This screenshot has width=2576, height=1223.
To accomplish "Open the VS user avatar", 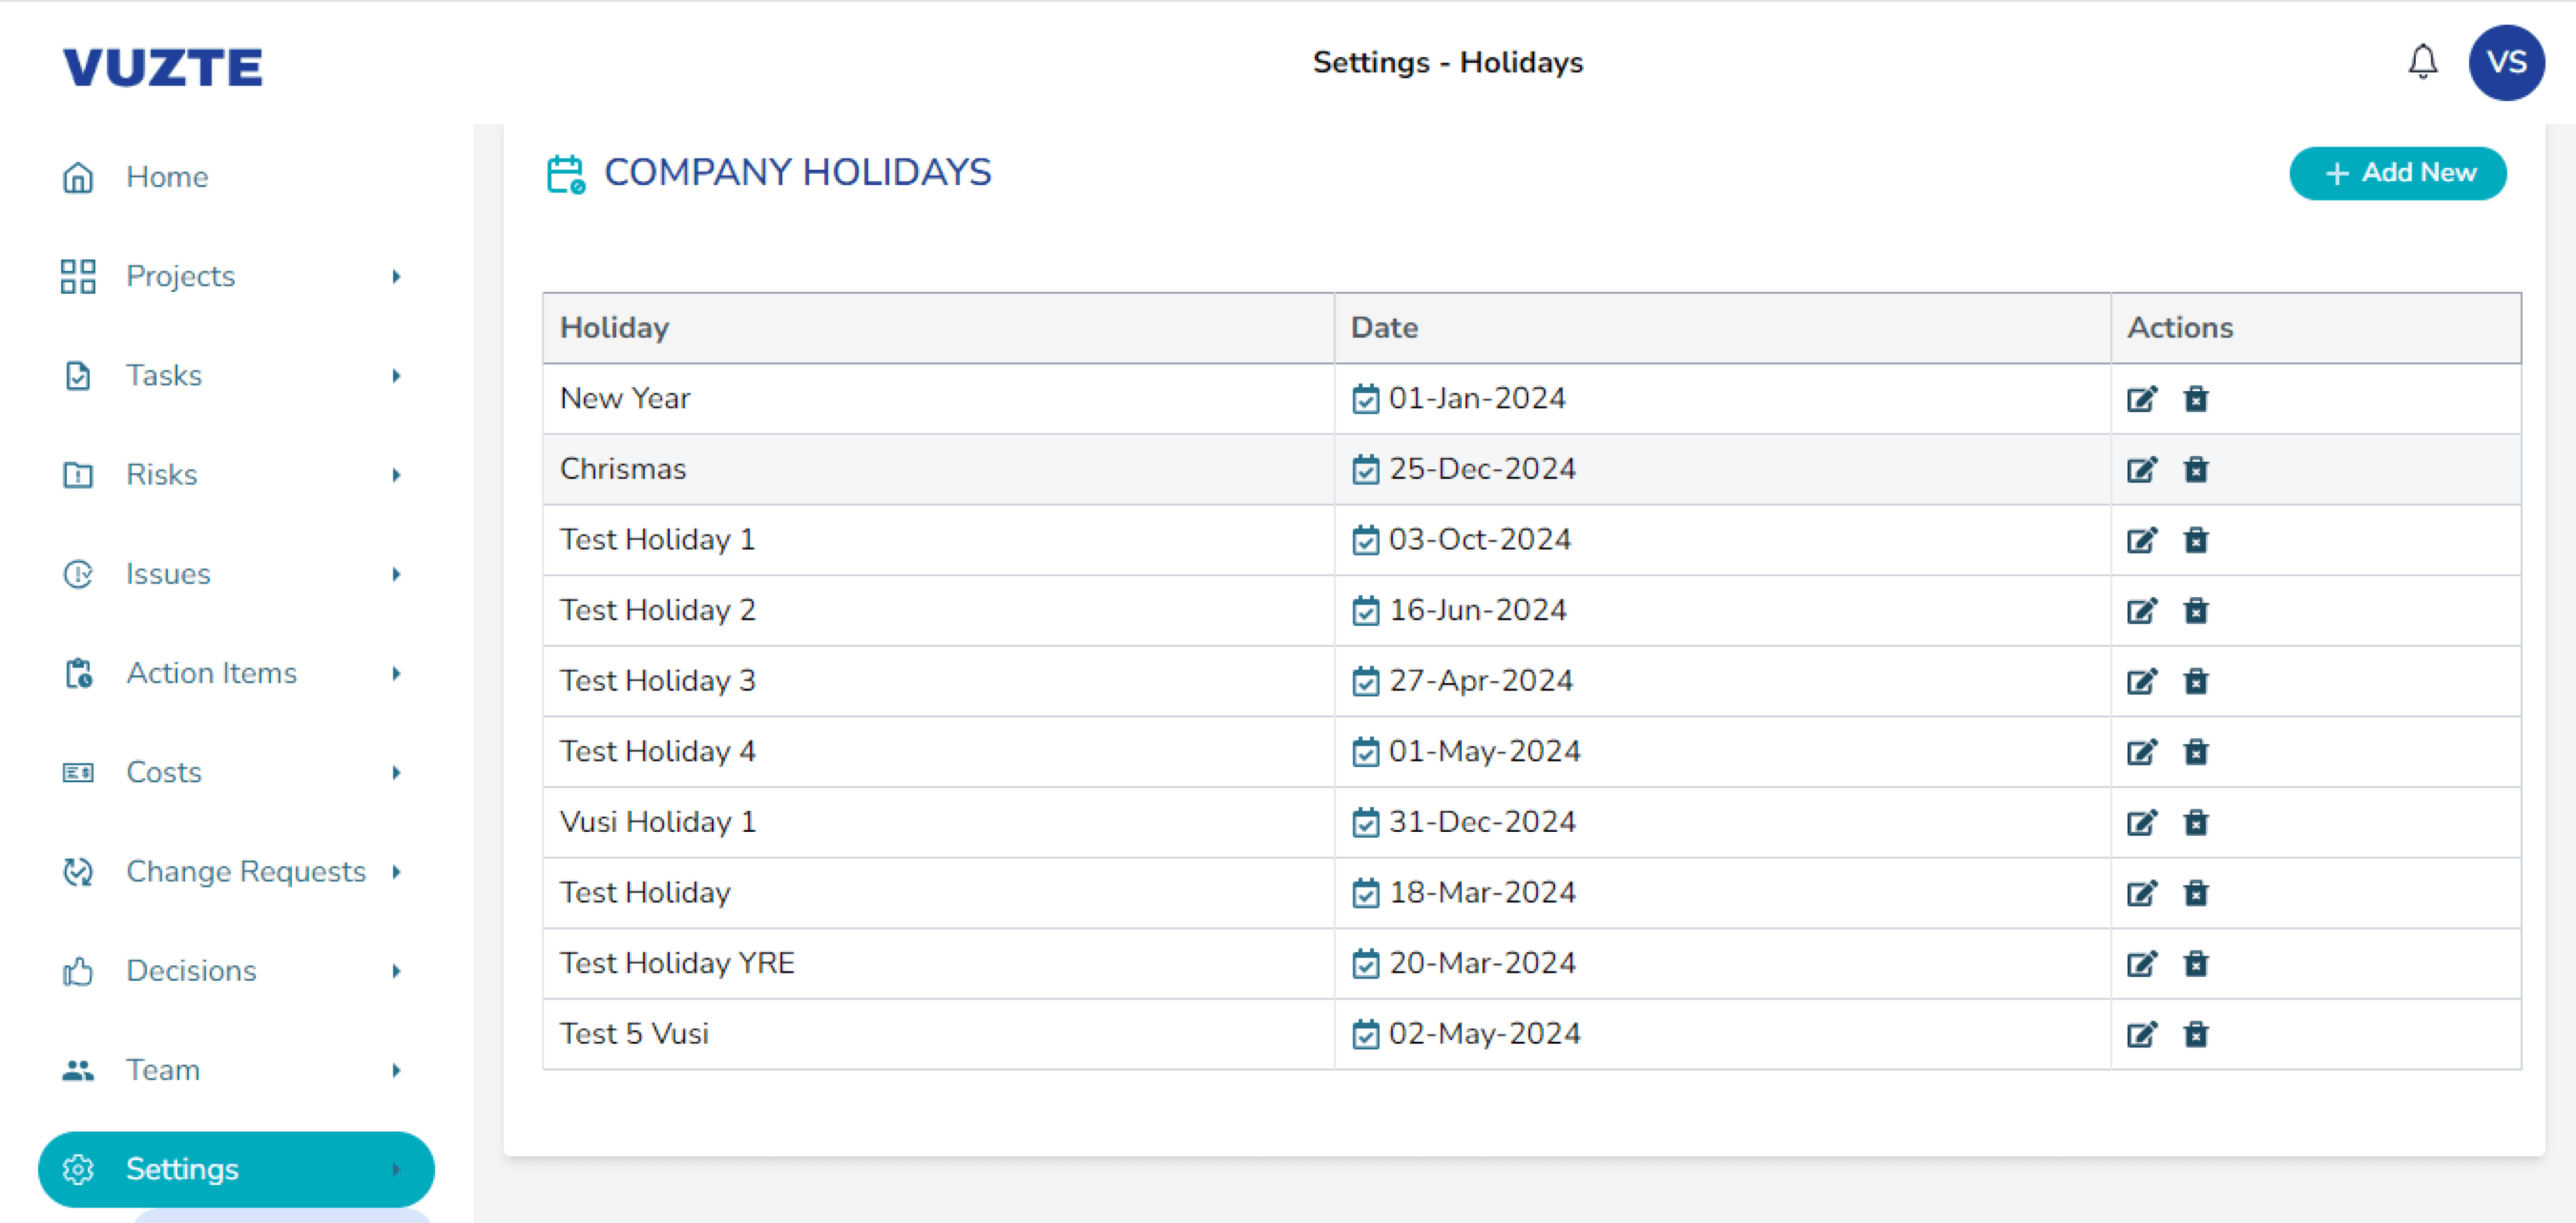I will point(2505,62).
